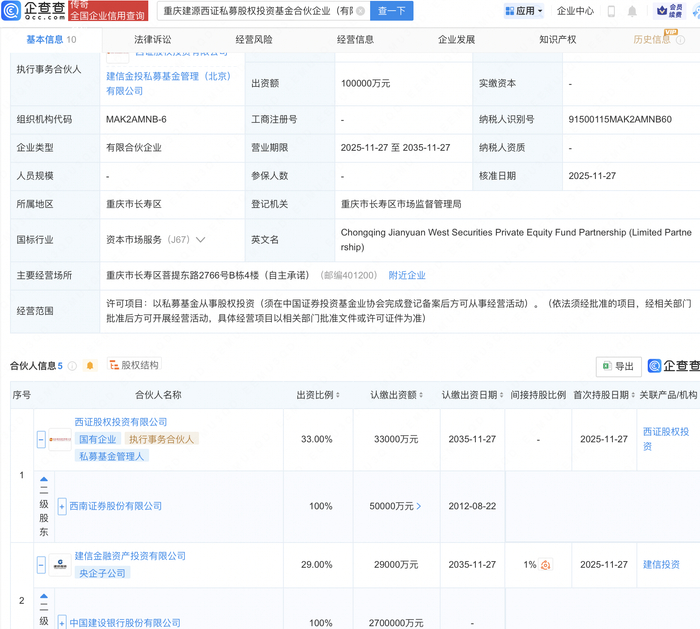This screenshot has height=629, width=700.
Task: Collapse the 建信金融资产投资有限公司 row with minus toggle
Action: (41, 566)
